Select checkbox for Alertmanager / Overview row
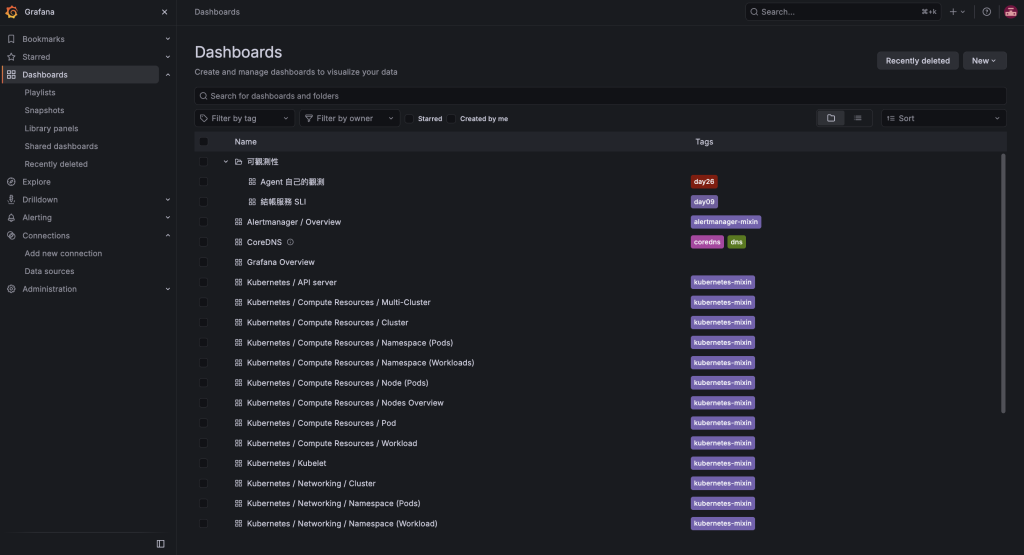Image resolution: width=1024 pixels, height=555 pixels. (x=204, y=222)
